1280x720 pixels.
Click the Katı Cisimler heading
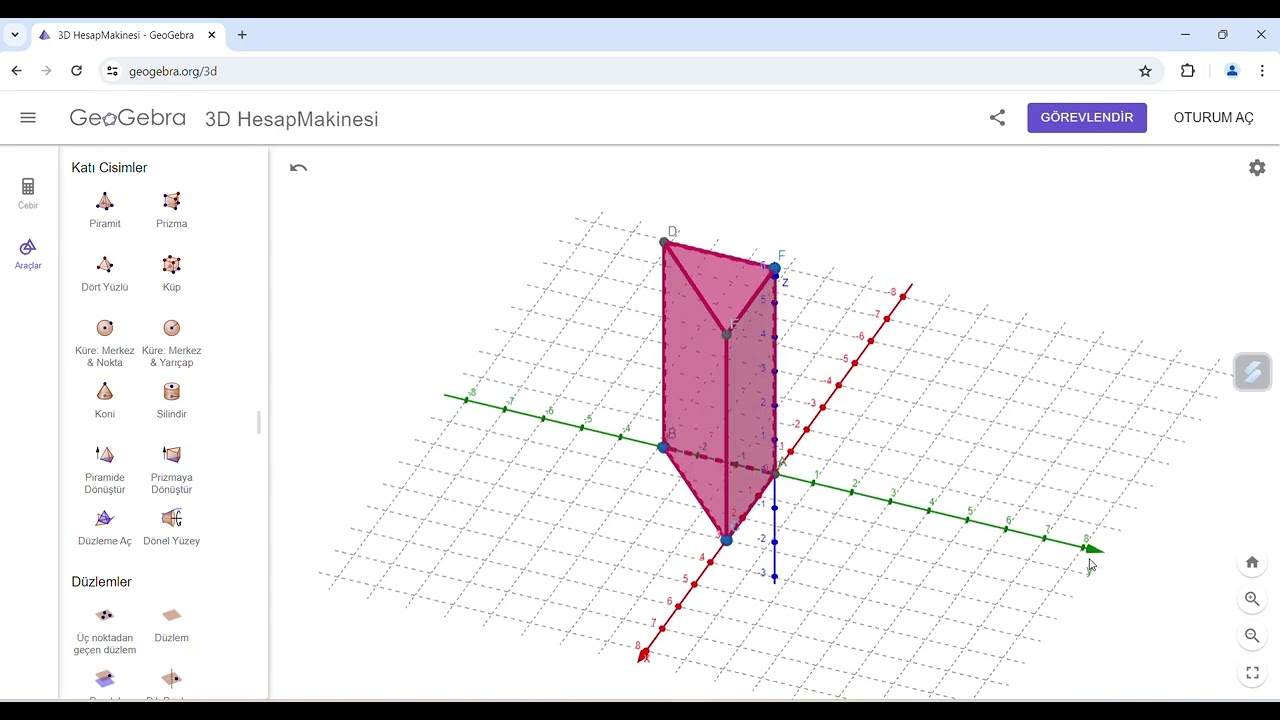coord(109,168)
